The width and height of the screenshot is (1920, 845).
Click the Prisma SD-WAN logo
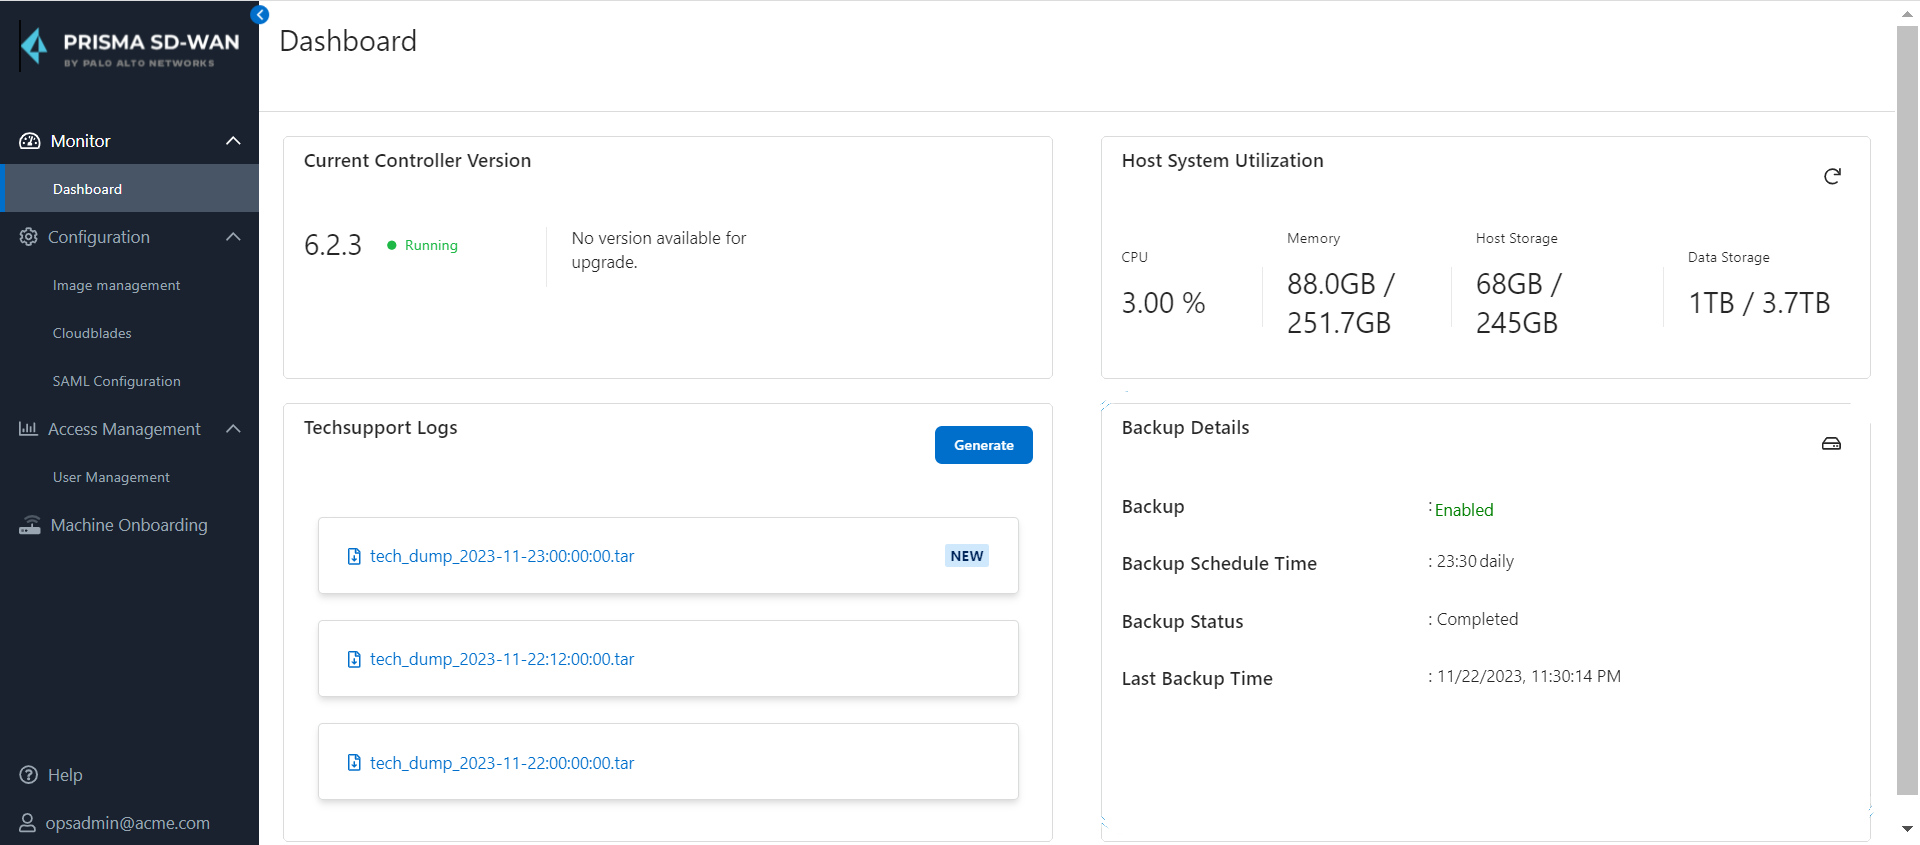pyautogui.click(x=130, y=47)
